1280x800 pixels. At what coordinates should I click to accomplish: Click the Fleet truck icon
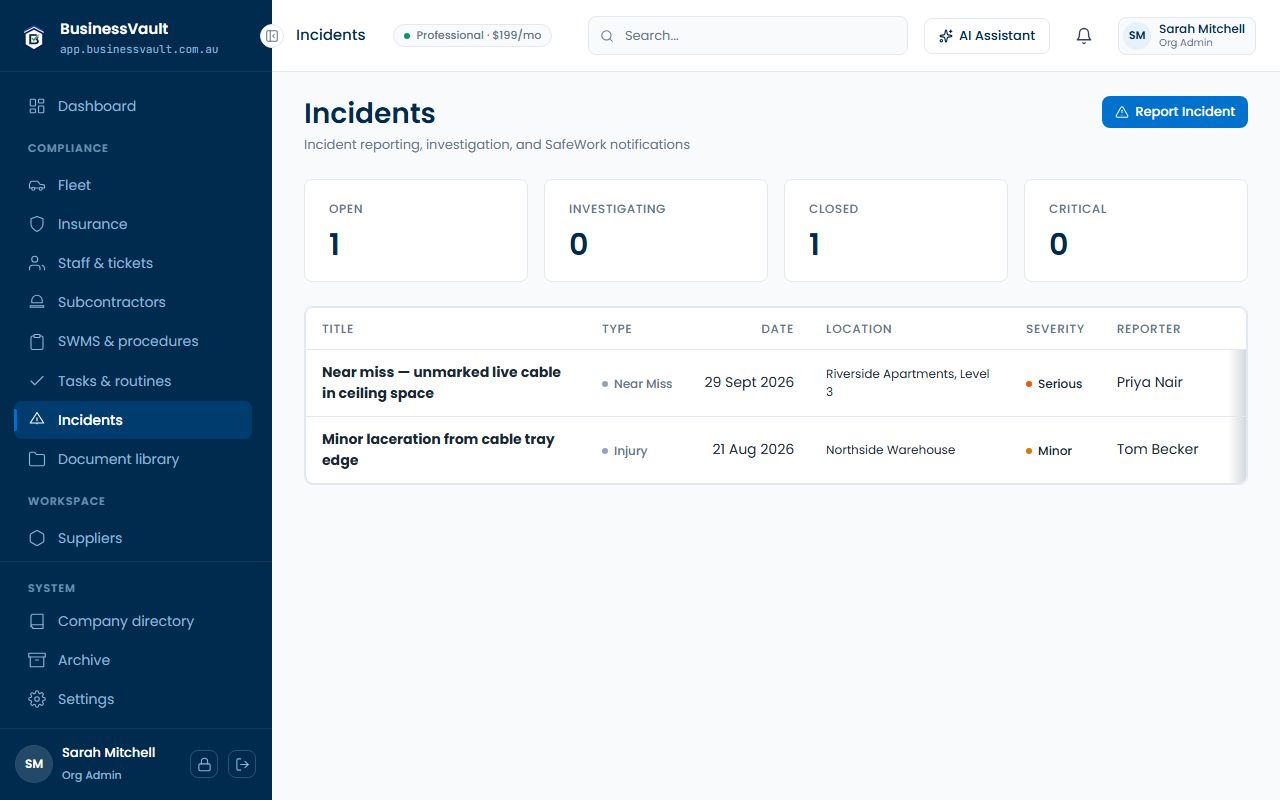(37, 185)
